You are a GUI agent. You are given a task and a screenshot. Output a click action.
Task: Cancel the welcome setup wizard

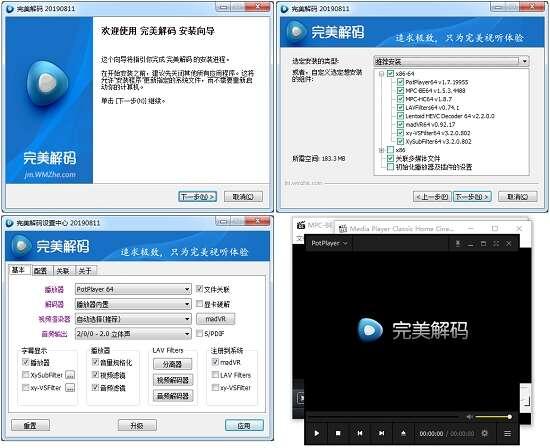point(243,196)
